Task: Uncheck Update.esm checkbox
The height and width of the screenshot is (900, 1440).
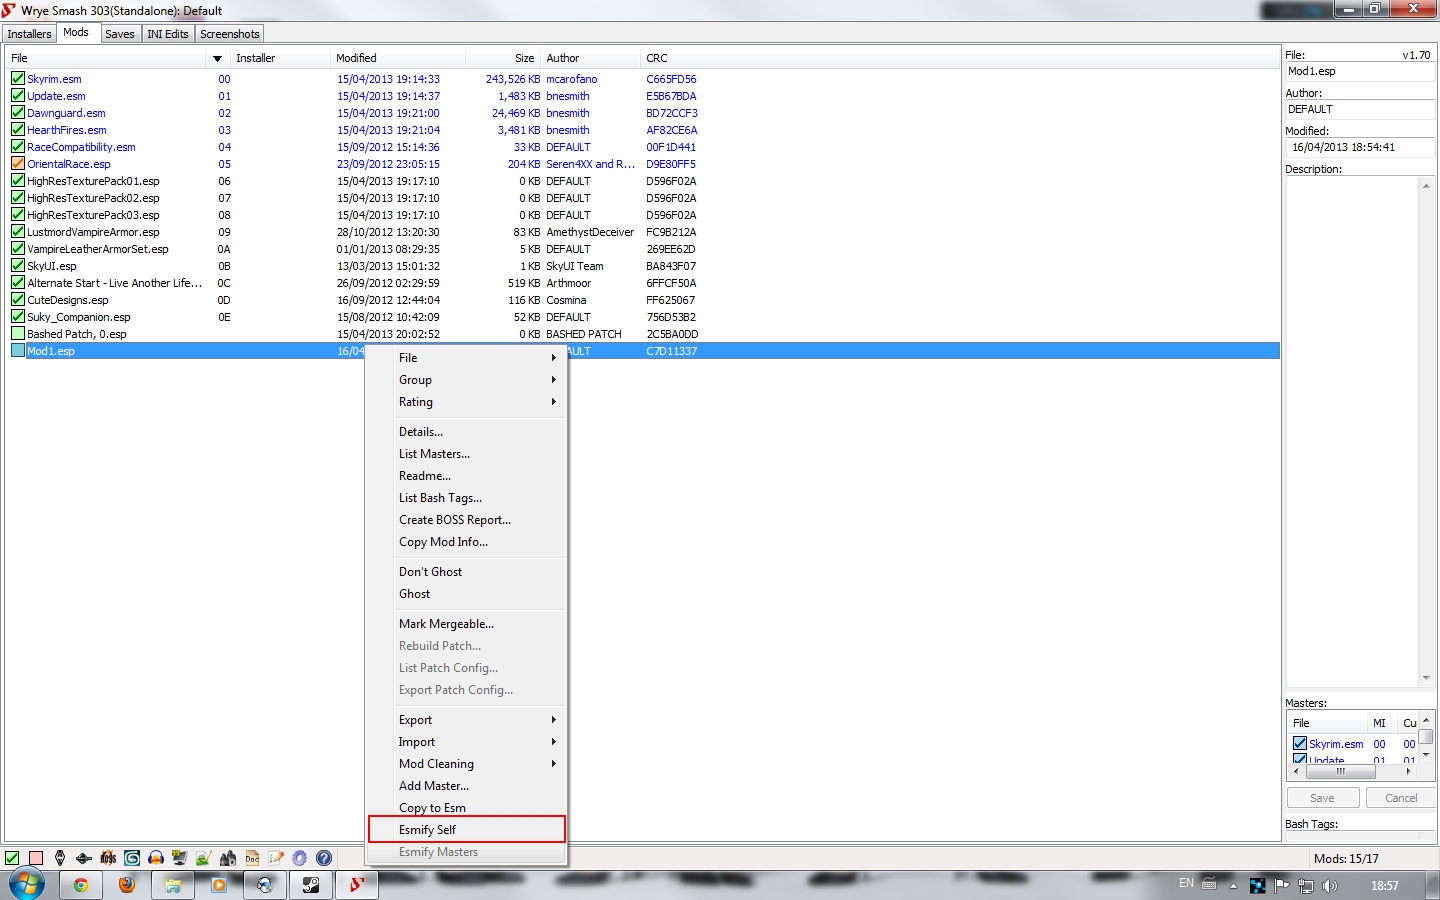Action: tap(18, 96)
